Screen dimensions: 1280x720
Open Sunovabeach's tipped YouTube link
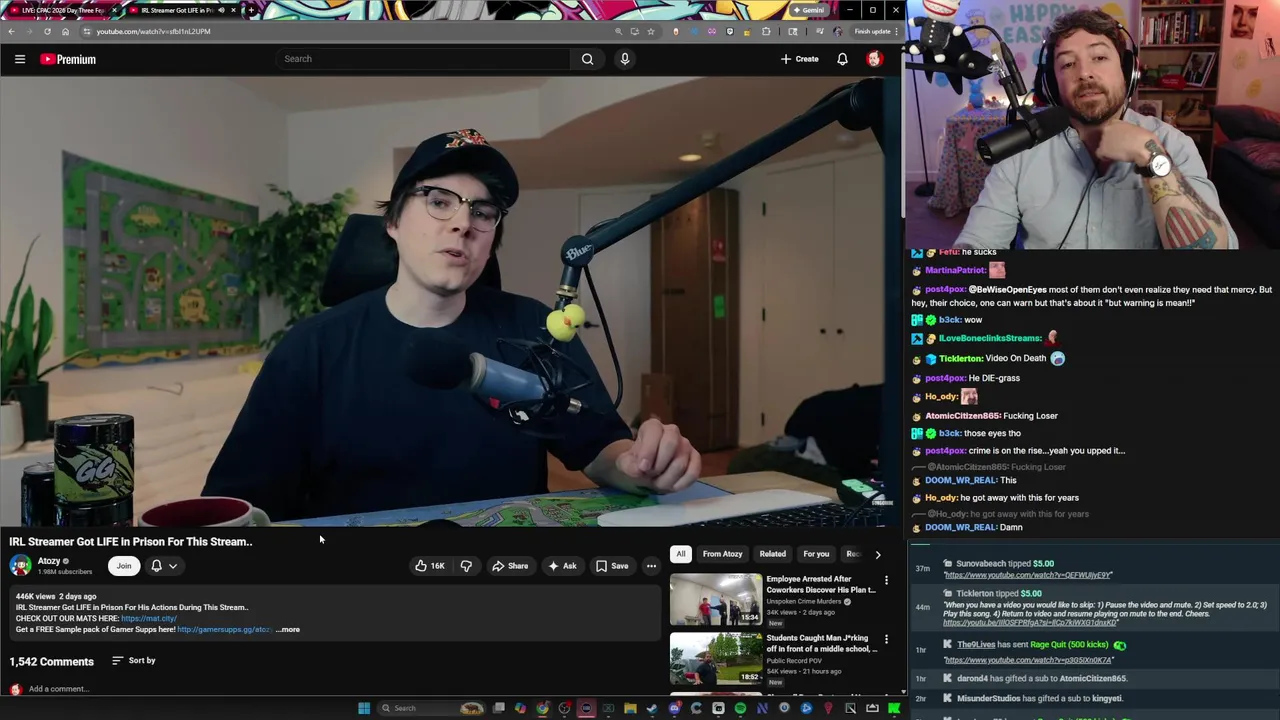pos(1028,575)
